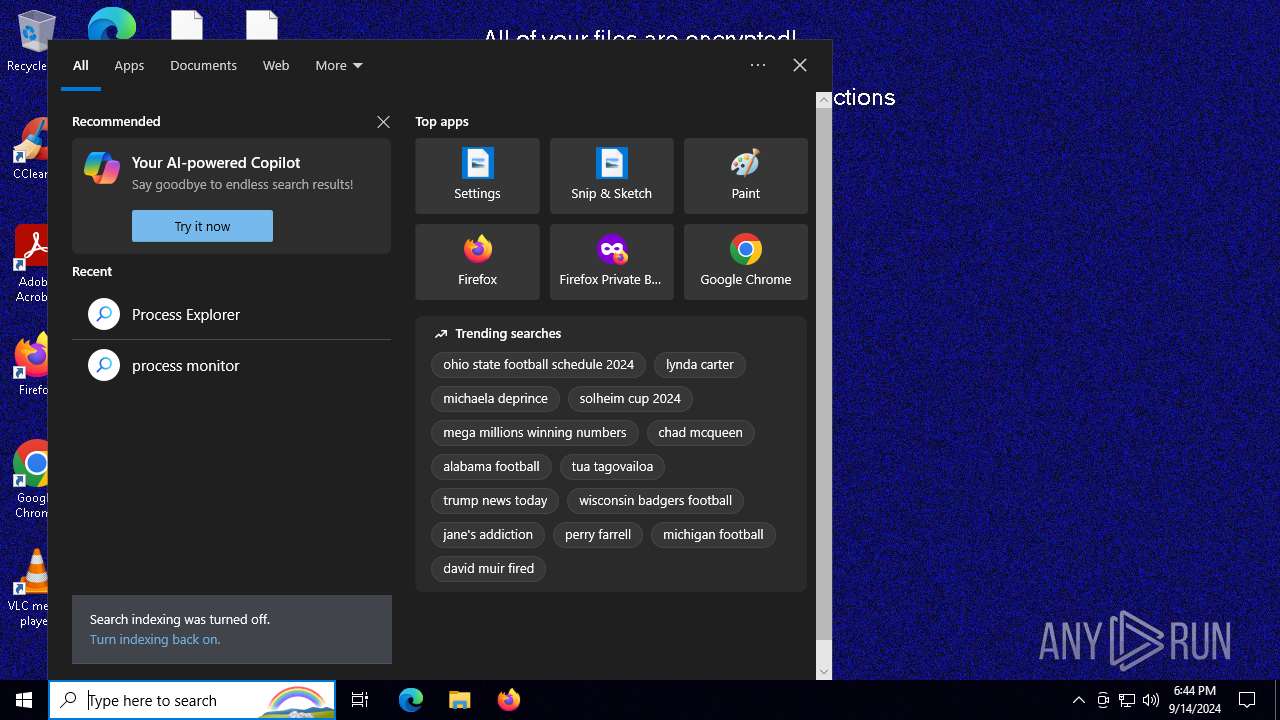Search trending perry farrell
This screenshot has width=1280, height=720.
click(598, 535)
